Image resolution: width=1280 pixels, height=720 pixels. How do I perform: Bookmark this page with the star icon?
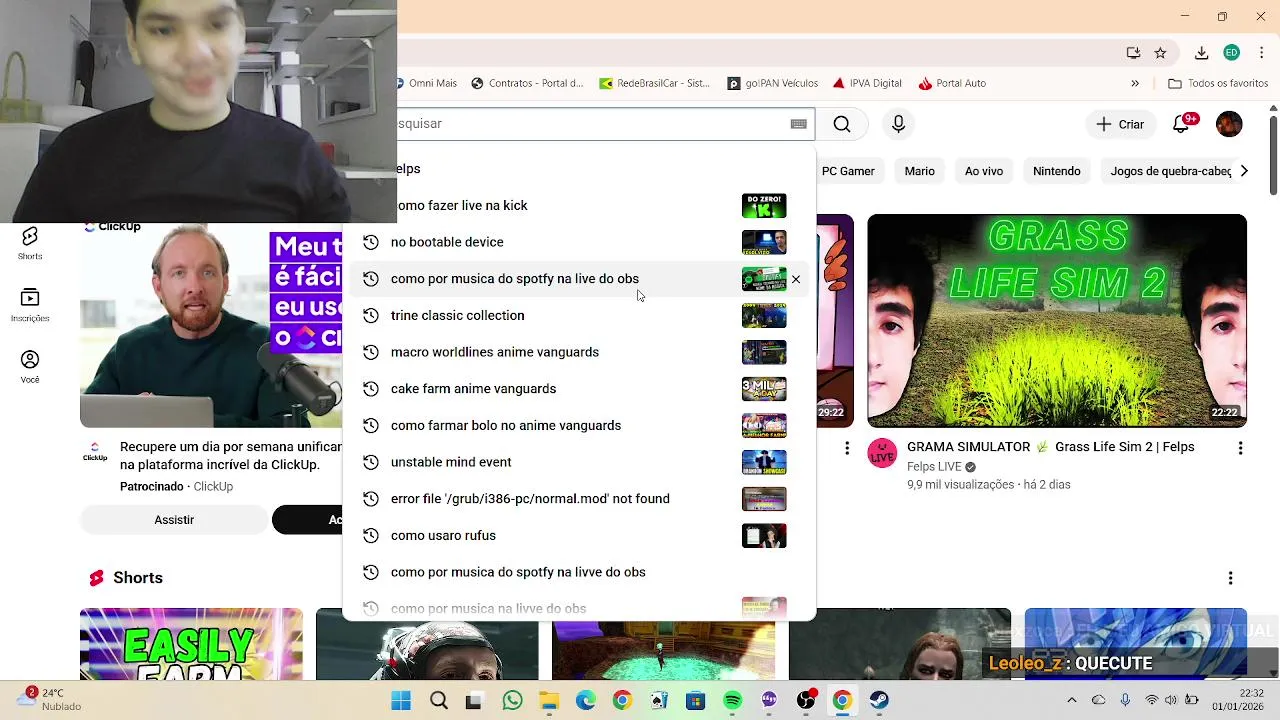(1160, 53)
